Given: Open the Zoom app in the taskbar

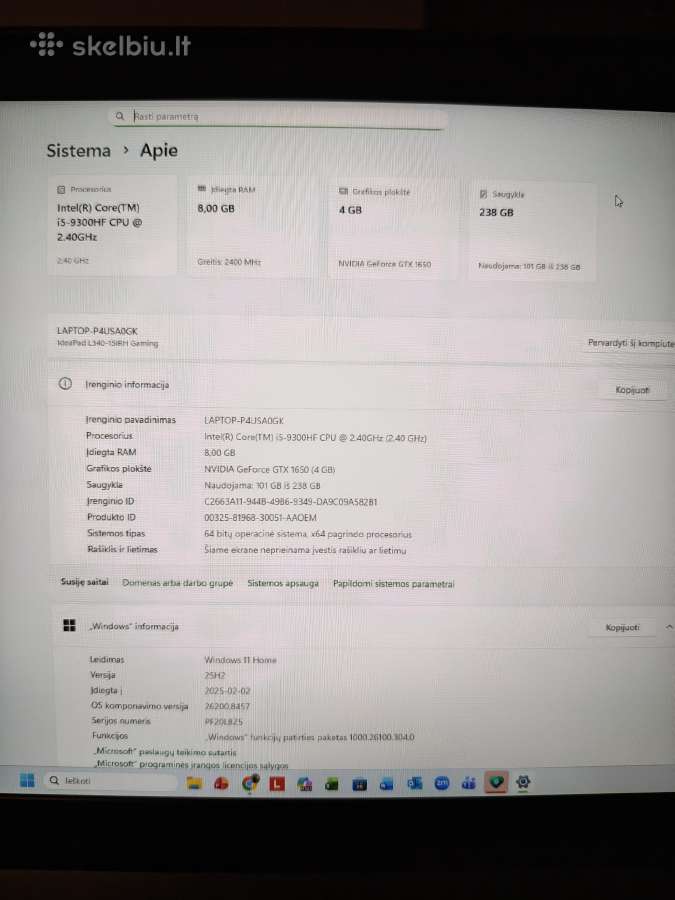Looking at the screenshot, I should coord(441,783).
